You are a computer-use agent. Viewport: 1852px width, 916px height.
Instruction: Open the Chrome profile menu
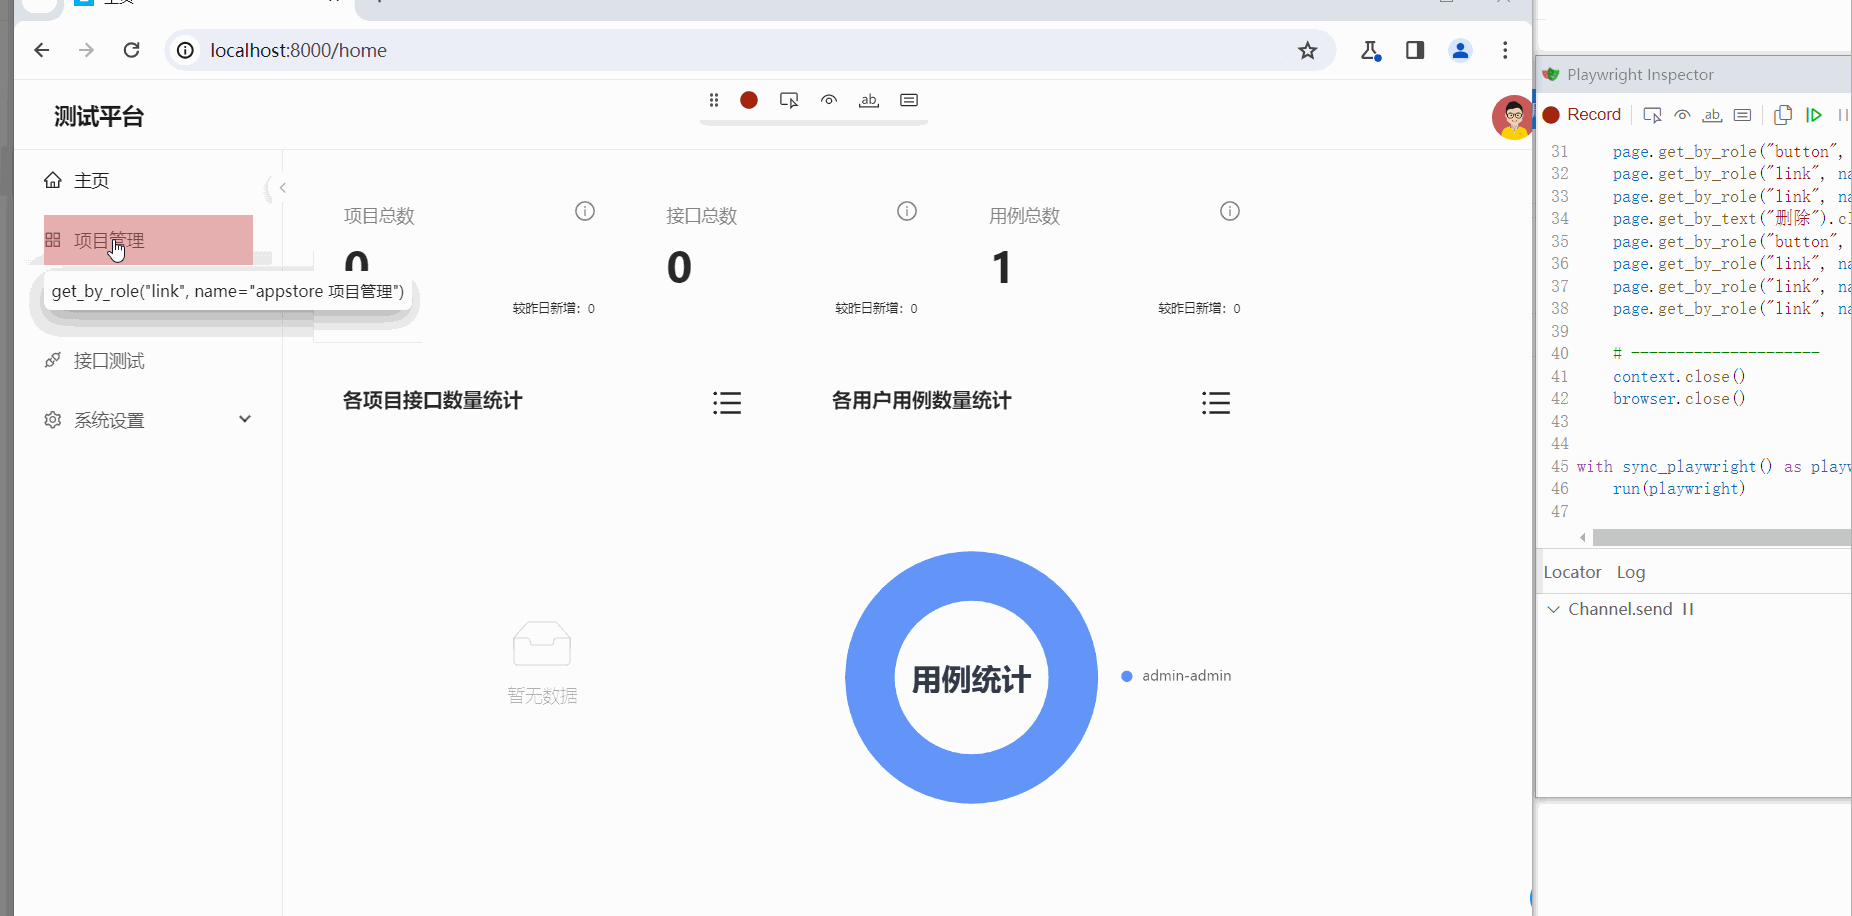[x=1460, y=50]
